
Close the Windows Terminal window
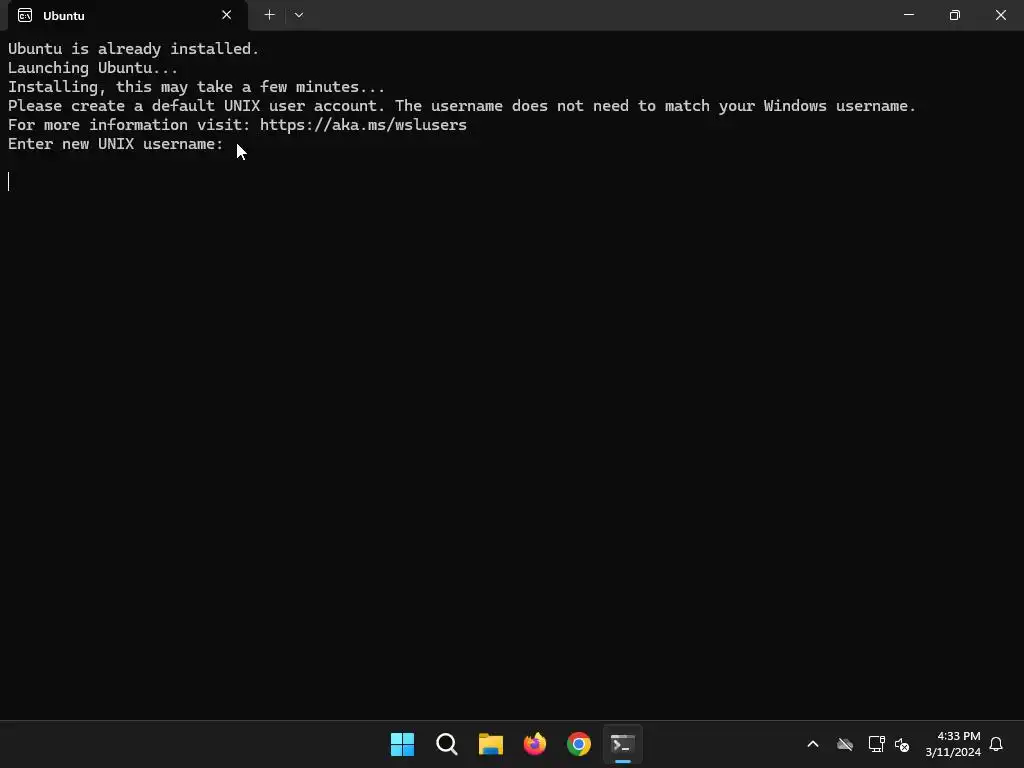(x=1000, y=15)
